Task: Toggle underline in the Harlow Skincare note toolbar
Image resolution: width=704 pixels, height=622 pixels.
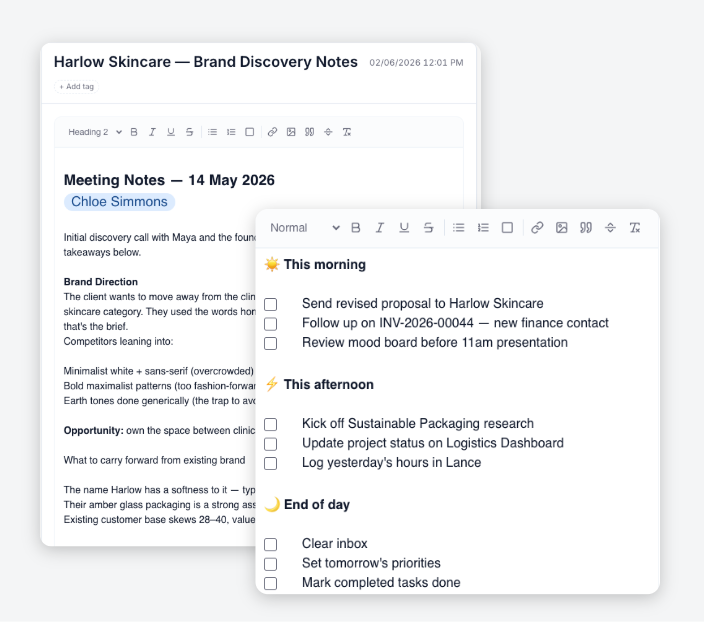Action: pyautogui.click(x=171, y=132)
